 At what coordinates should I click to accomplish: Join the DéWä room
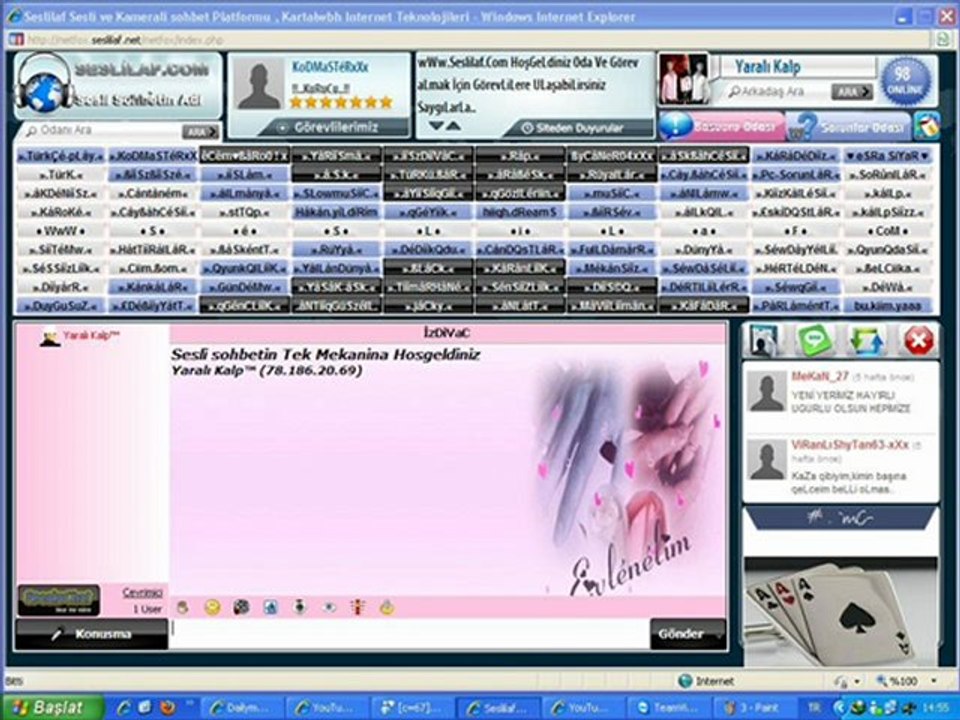point(888,287)
